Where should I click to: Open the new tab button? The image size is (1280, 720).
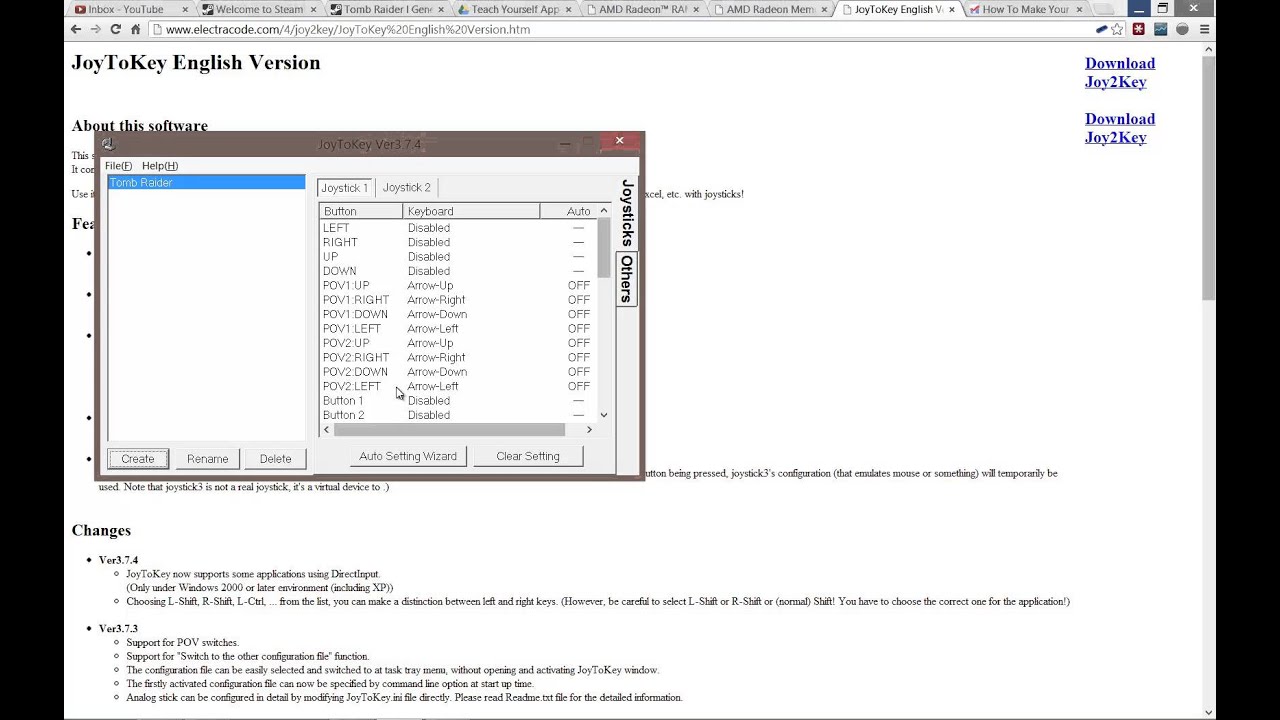pyautogui.click(x=1104, y=9)
